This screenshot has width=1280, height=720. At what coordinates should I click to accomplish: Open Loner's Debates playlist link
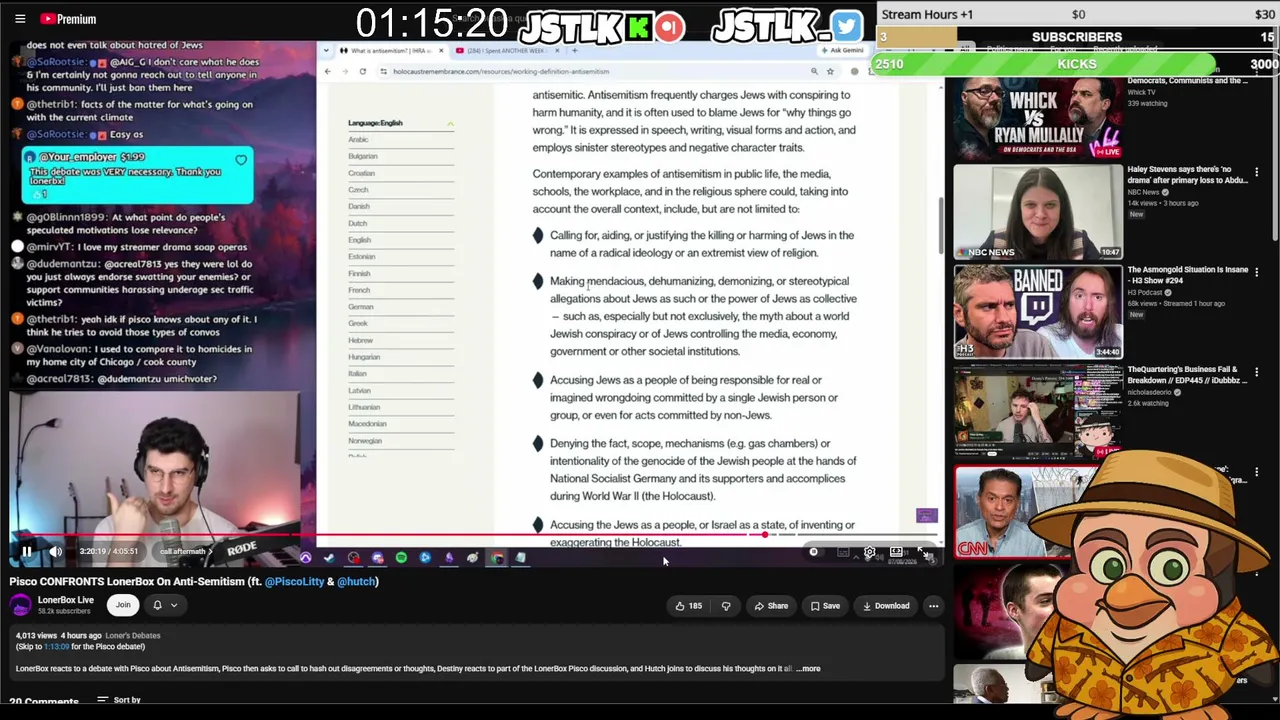(x=133, y=635)
